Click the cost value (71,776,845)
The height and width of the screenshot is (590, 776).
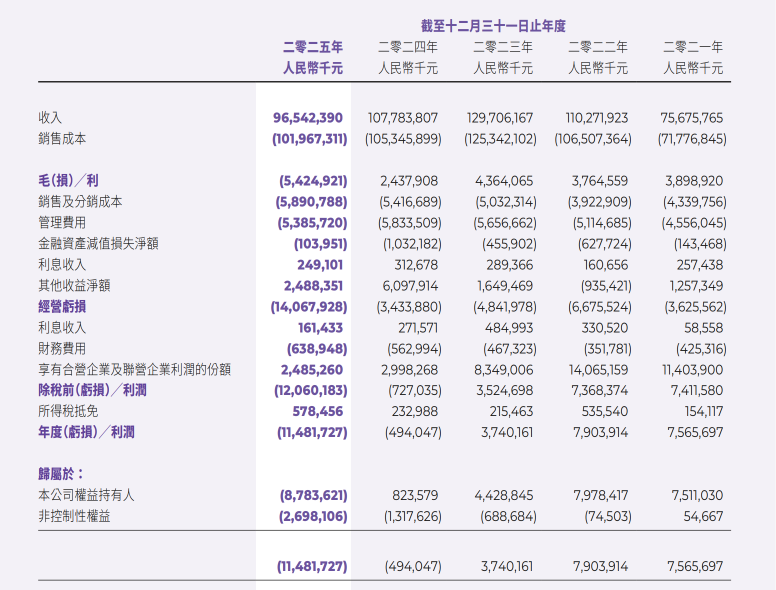click(x=692, y=139)
